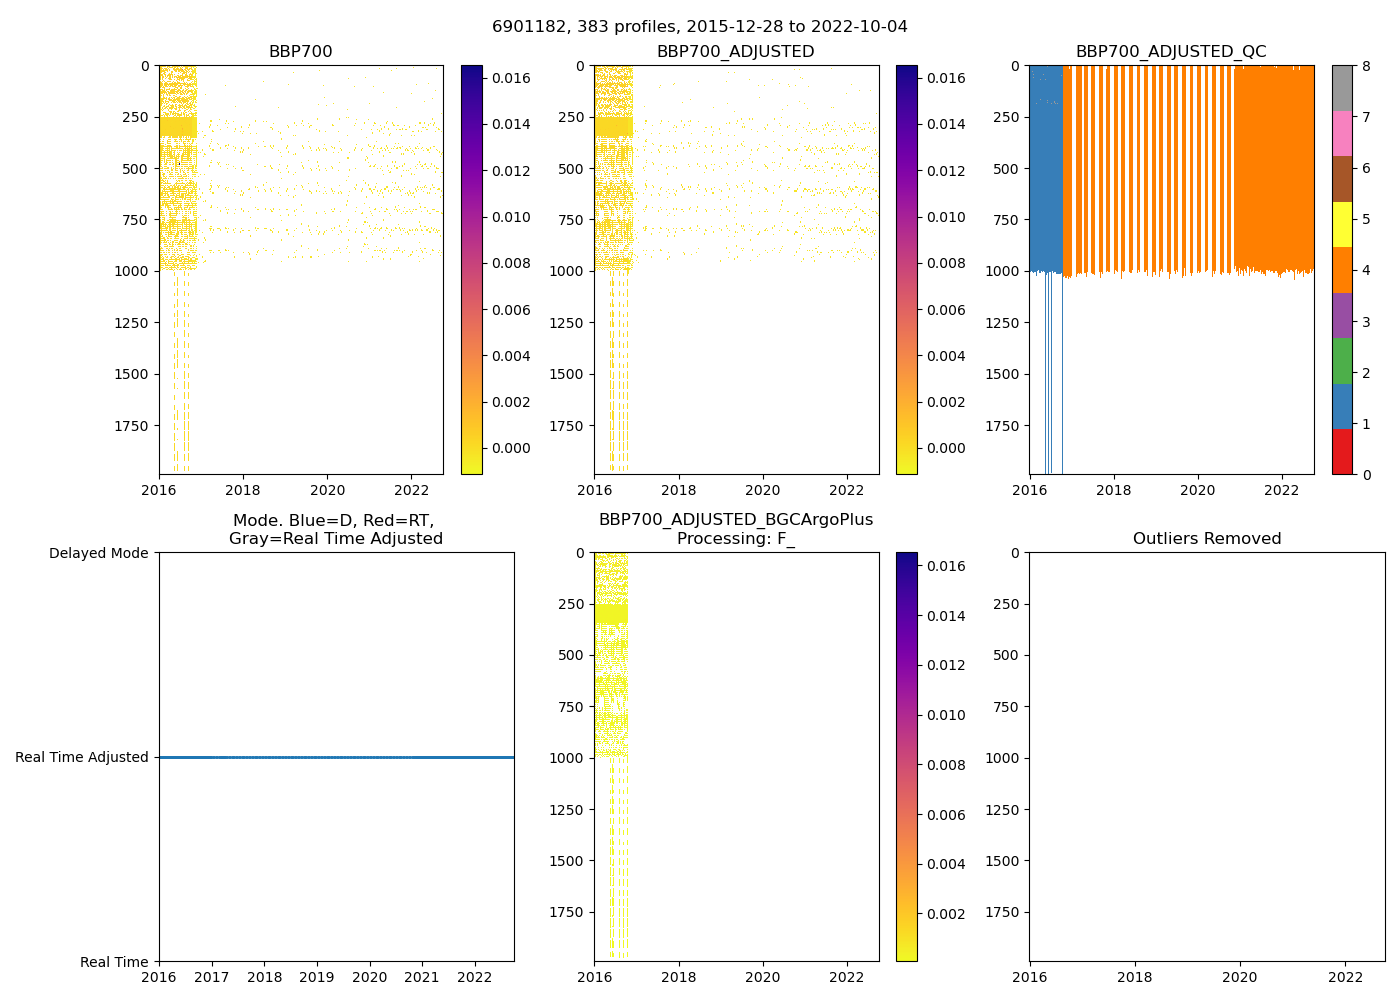Screen dimensions: 1400x1000
Task: Click the Delayed Mode axis label
Action: pos(98,553)
